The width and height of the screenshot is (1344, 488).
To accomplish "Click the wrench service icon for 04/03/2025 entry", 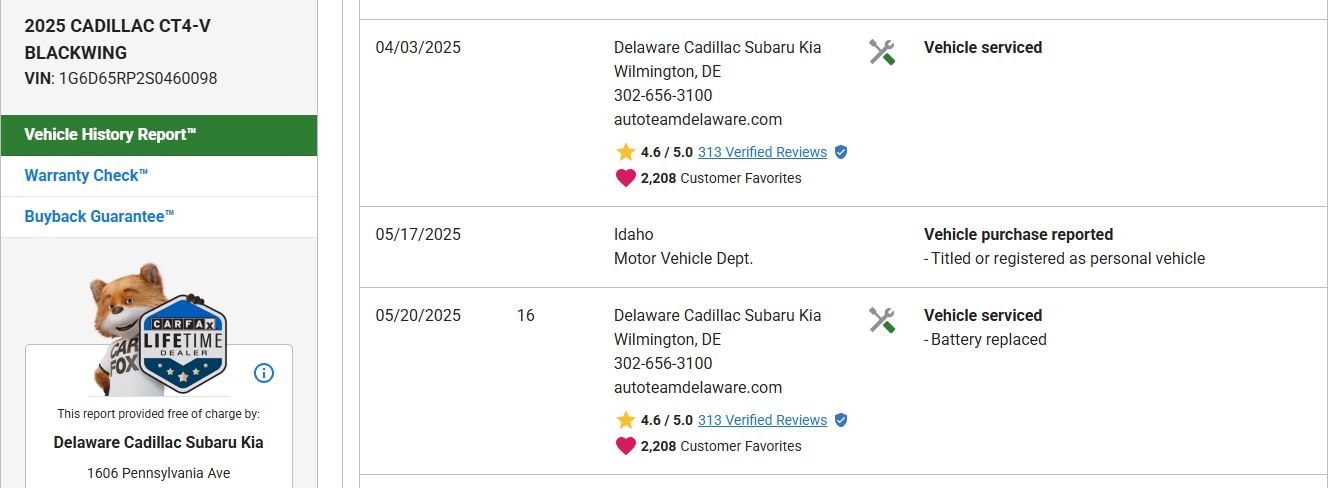I will pyautogui.click(x=881, y=52).
